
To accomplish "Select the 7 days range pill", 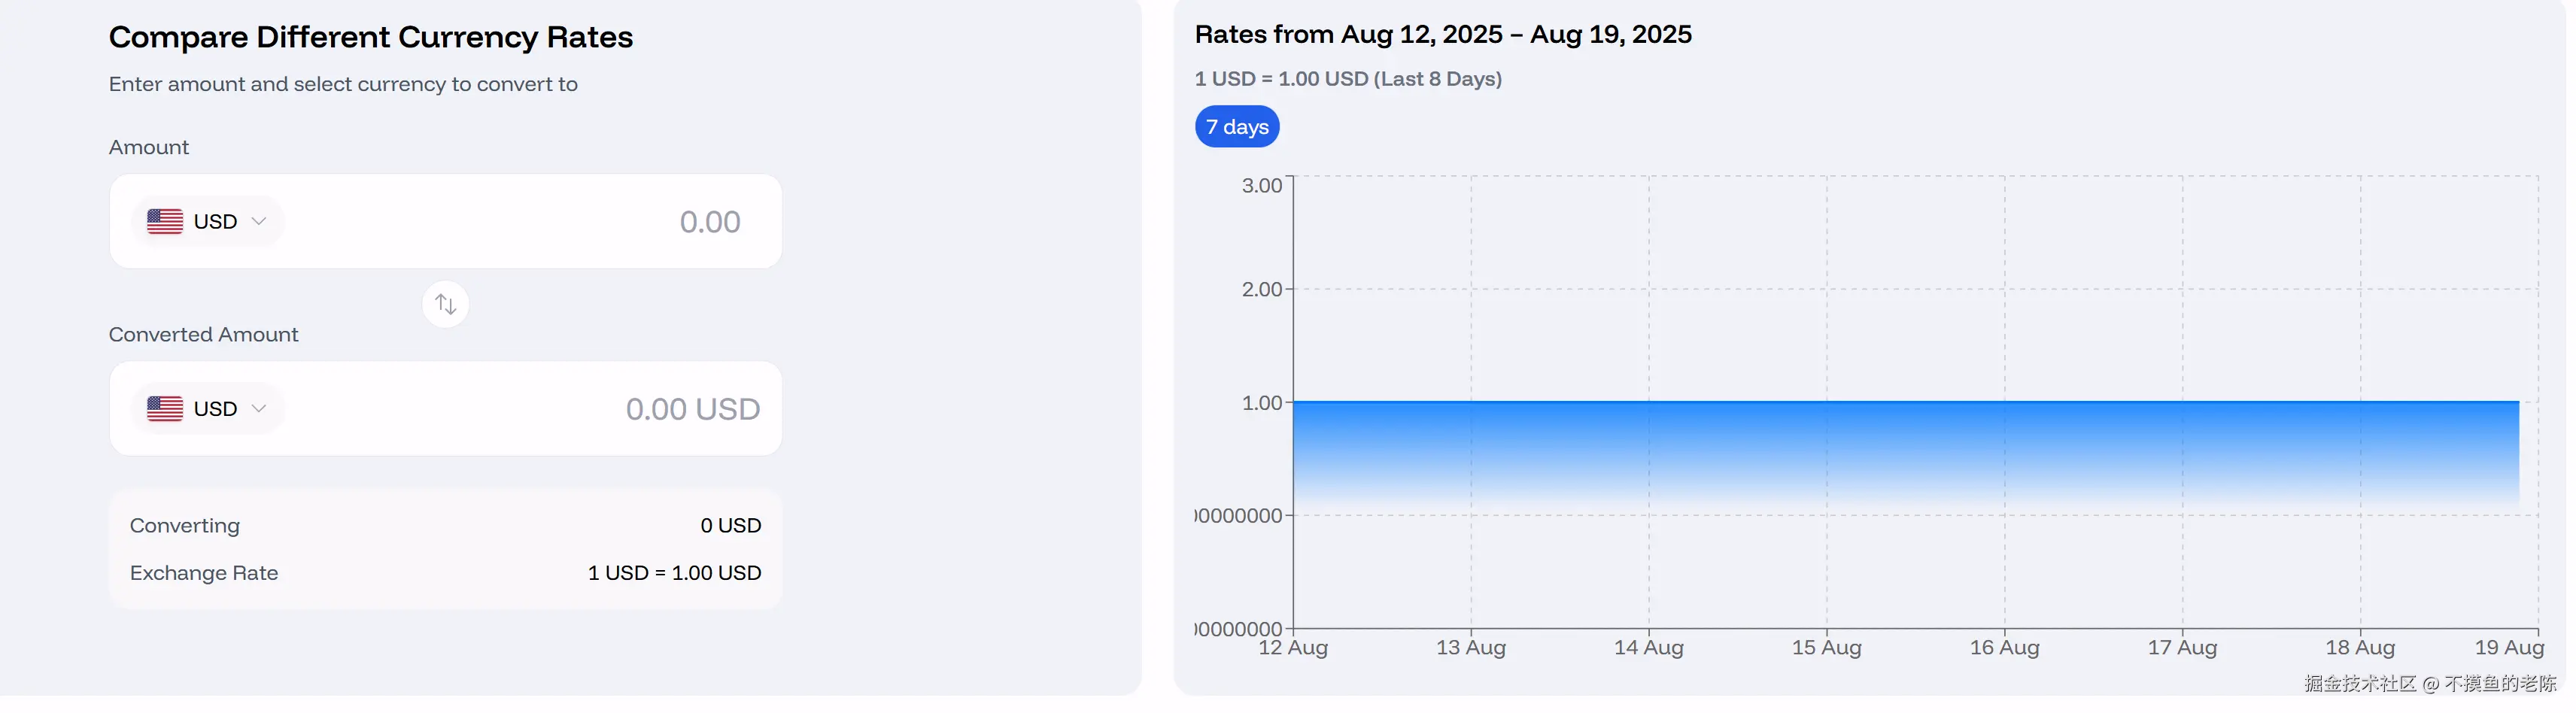I will click(1236, 127).
